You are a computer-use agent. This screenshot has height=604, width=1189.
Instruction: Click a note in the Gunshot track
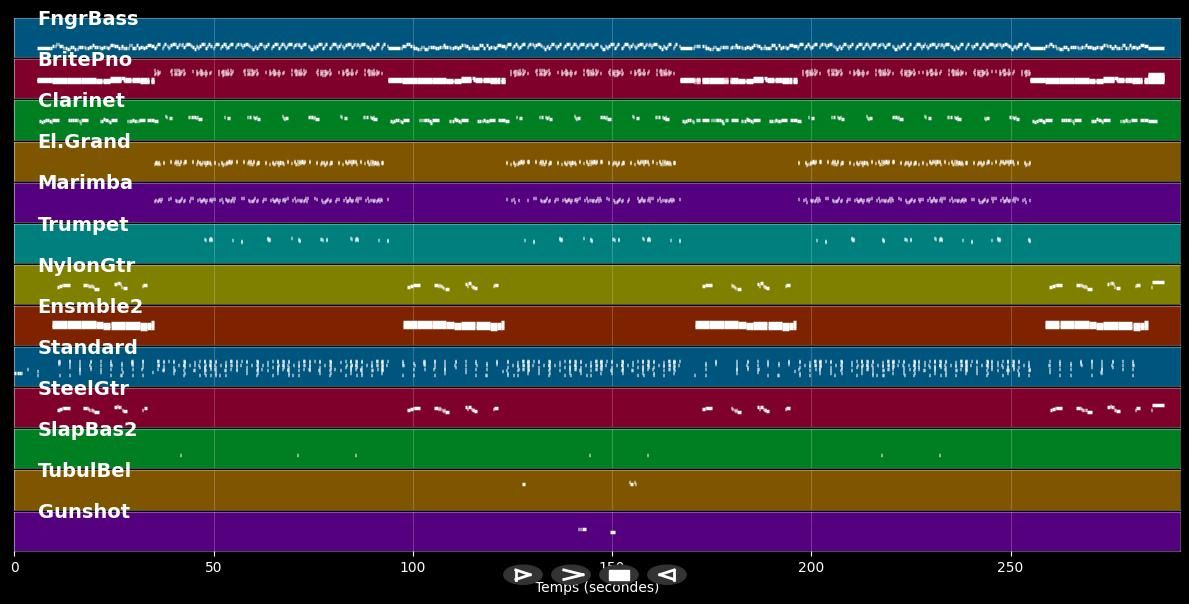pos(583,530)
